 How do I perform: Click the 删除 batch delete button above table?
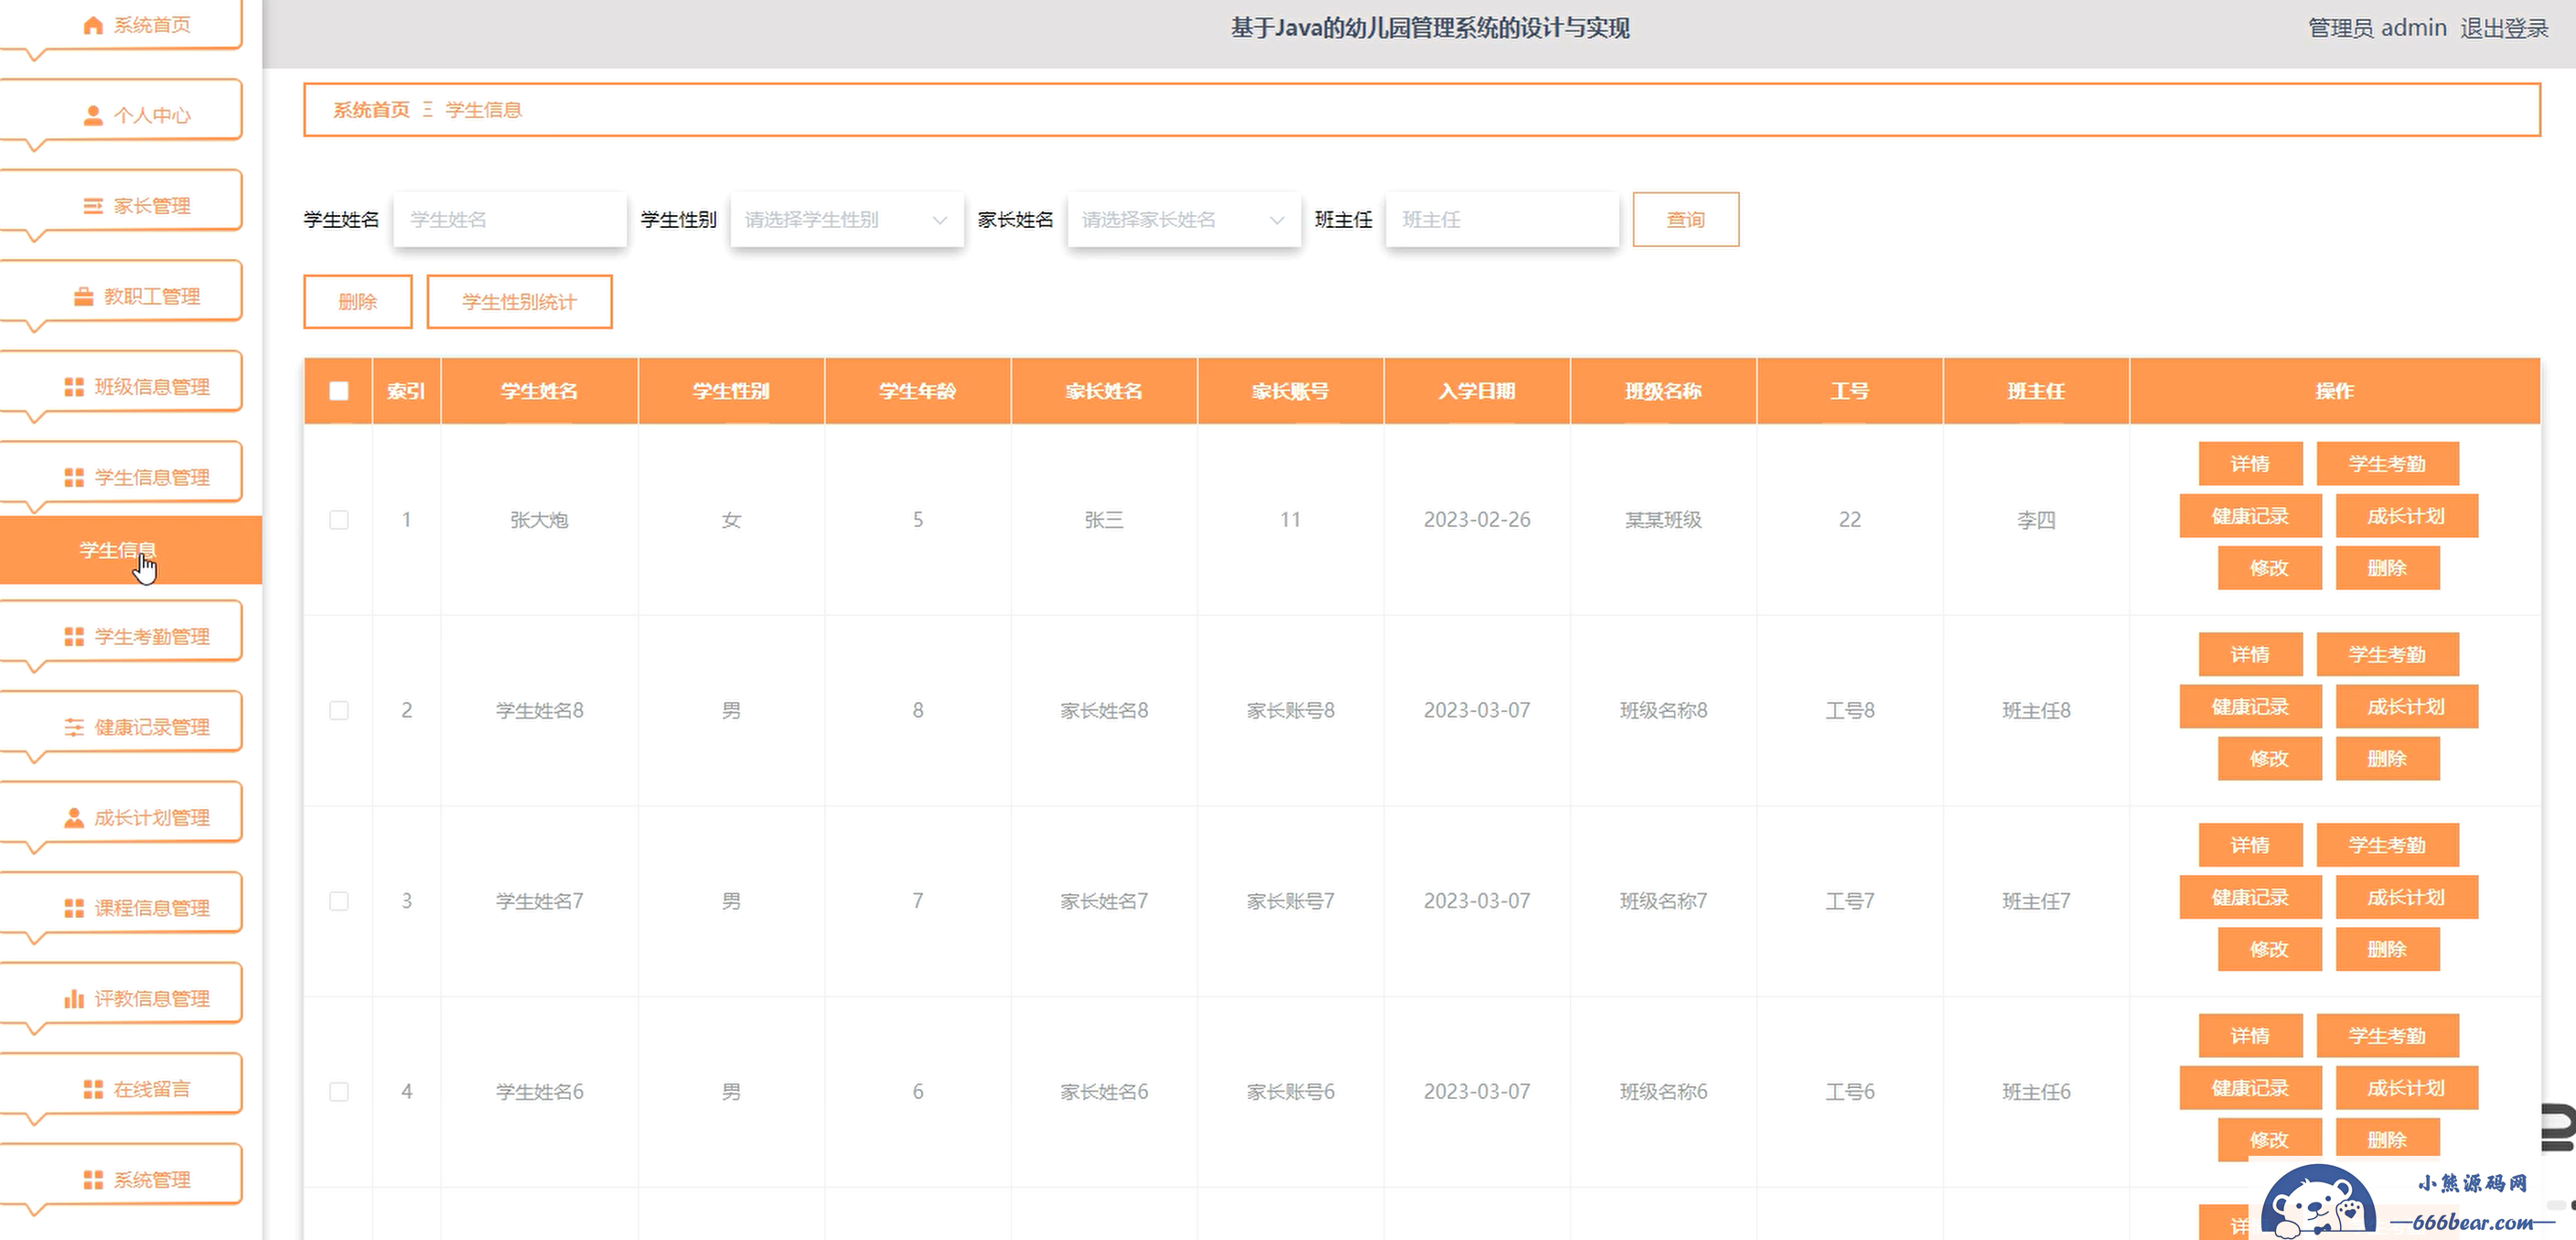click(357, 302)
